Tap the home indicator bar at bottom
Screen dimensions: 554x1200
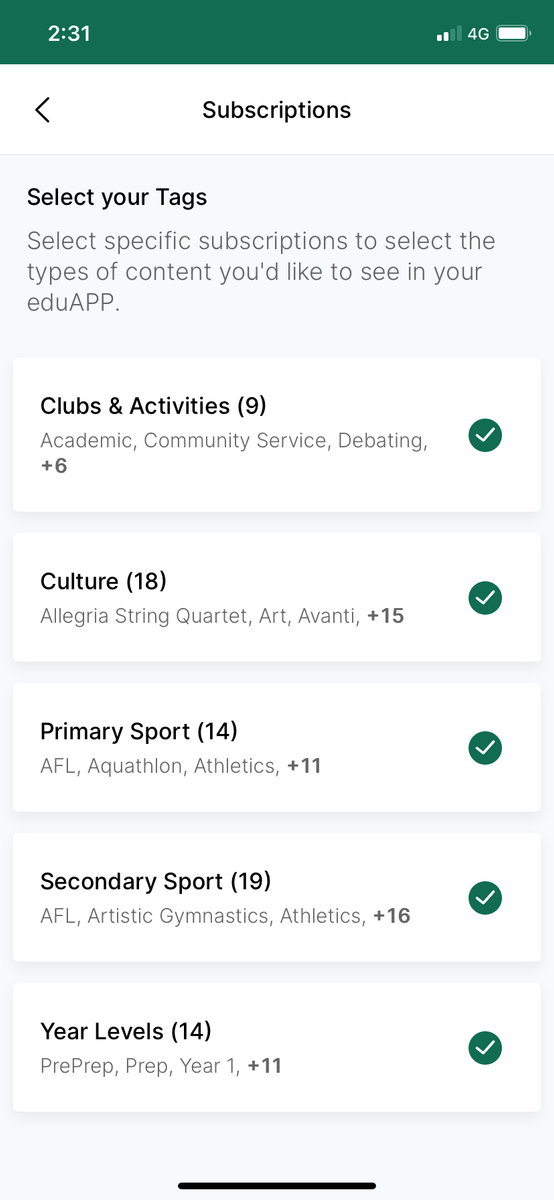click(x=277, y=1186)
